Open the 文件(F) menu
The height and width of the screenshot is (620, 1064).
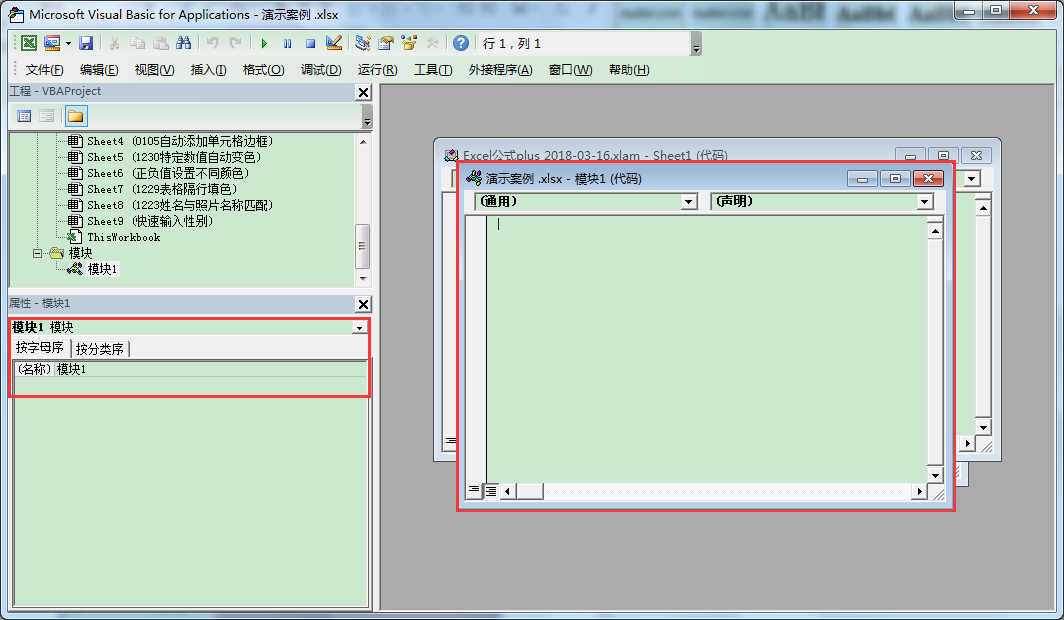44,70
